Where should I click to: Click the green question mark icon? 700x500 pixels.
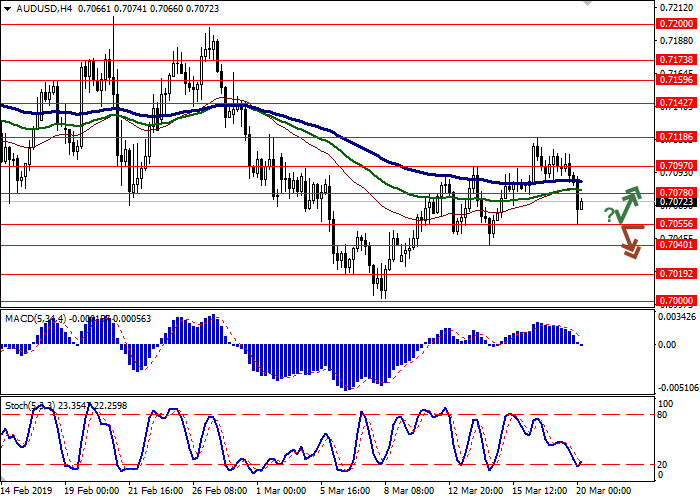coord(608,214)
